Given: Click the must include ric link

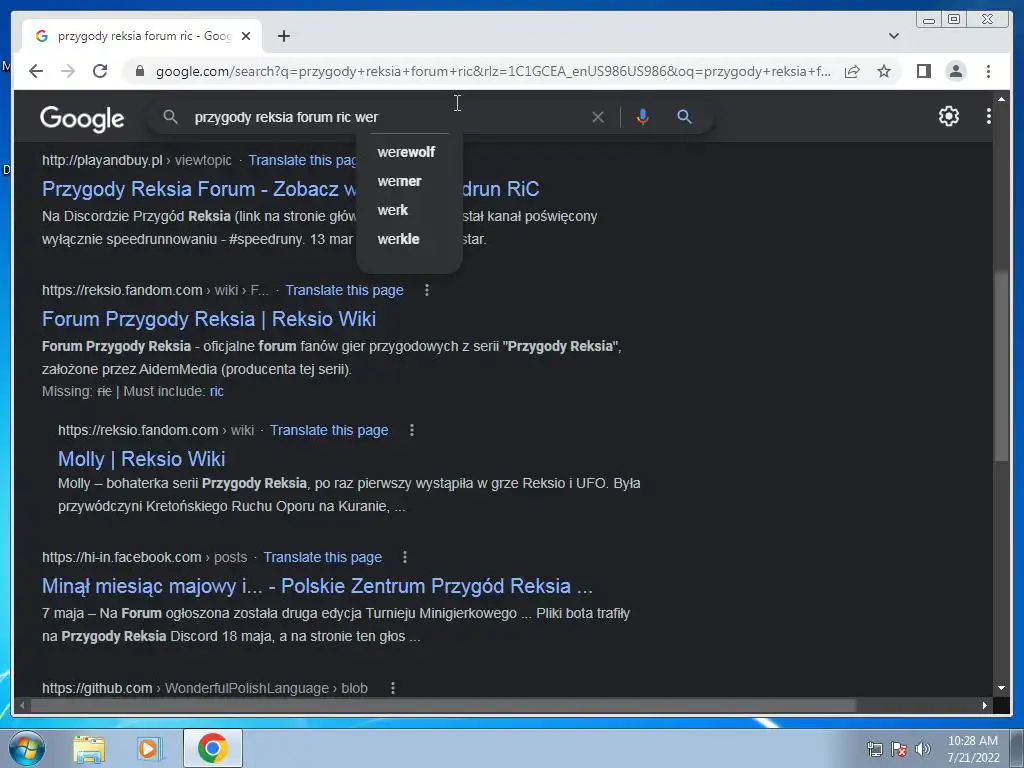Looking at the screenshot, I should [x=217, y=391].
